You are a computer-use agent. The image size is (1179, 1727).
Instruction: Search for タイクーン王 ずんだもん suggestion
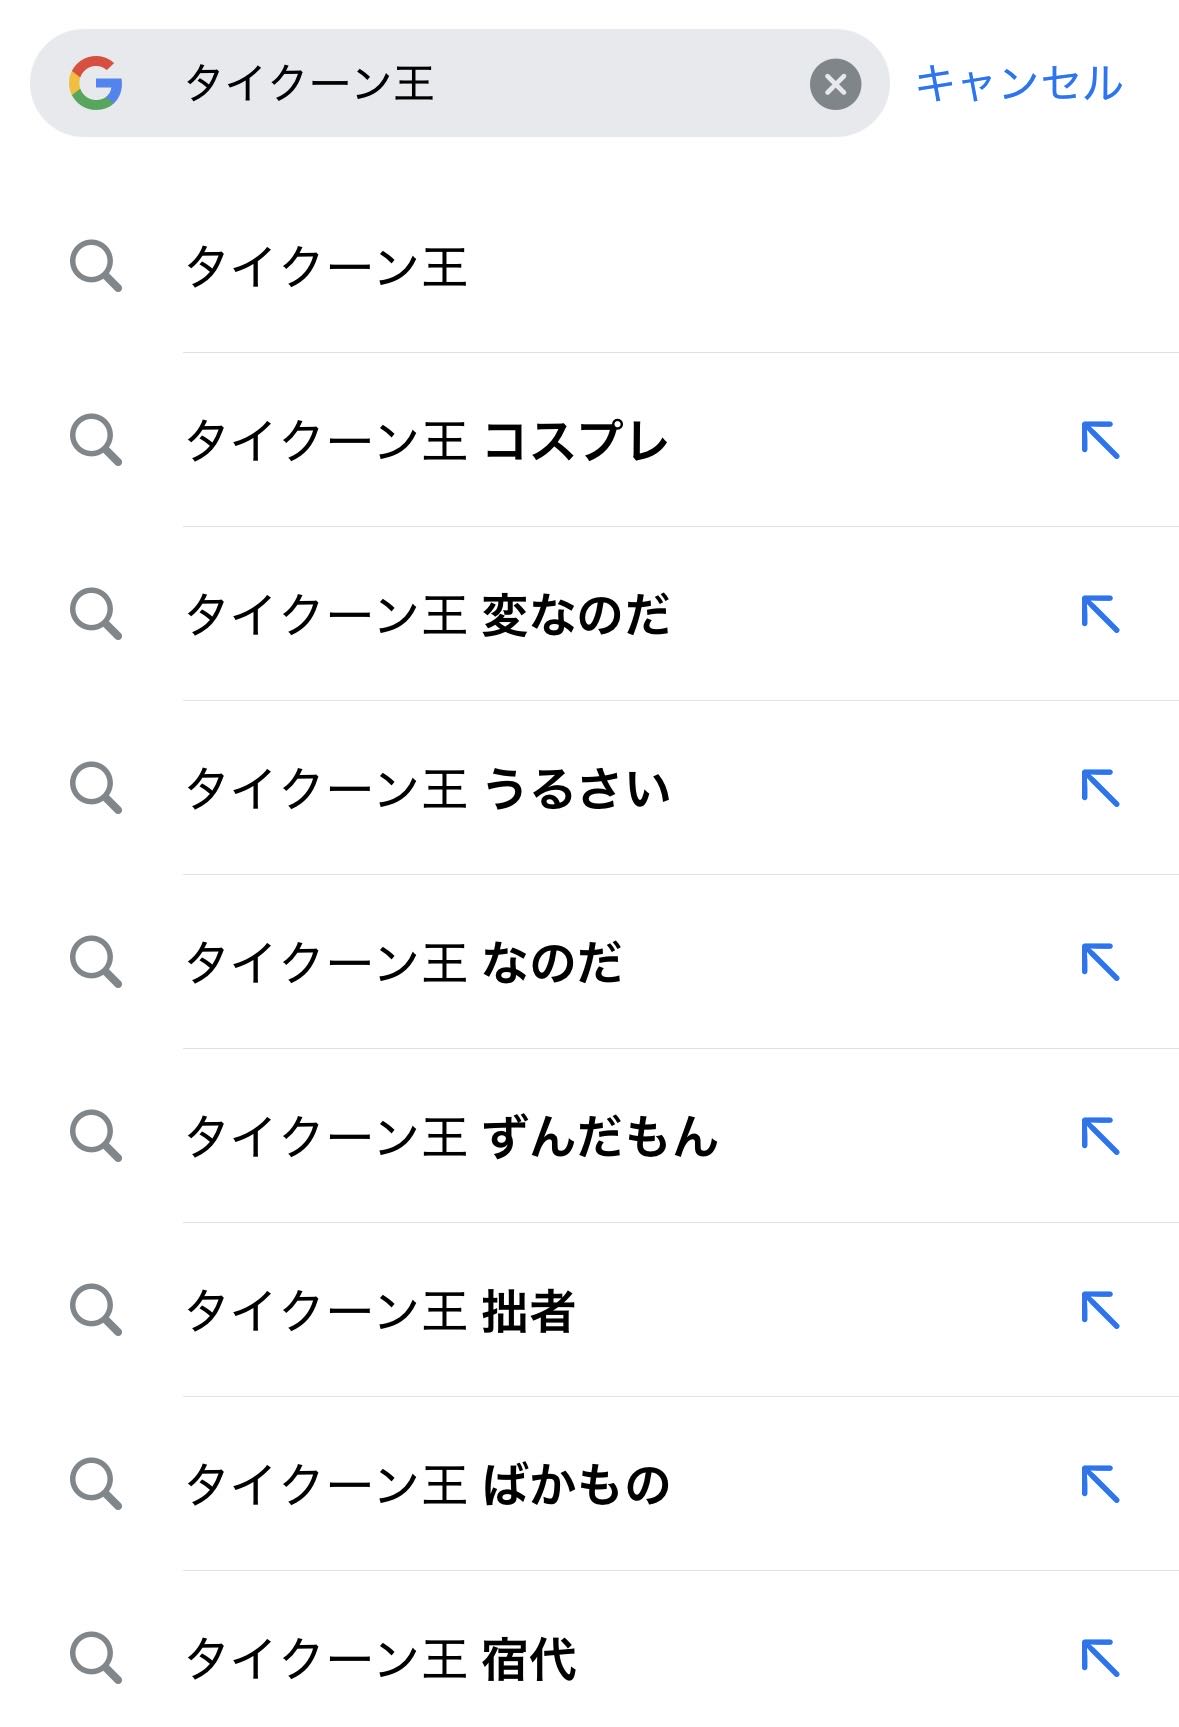(x=452, y=1137)
